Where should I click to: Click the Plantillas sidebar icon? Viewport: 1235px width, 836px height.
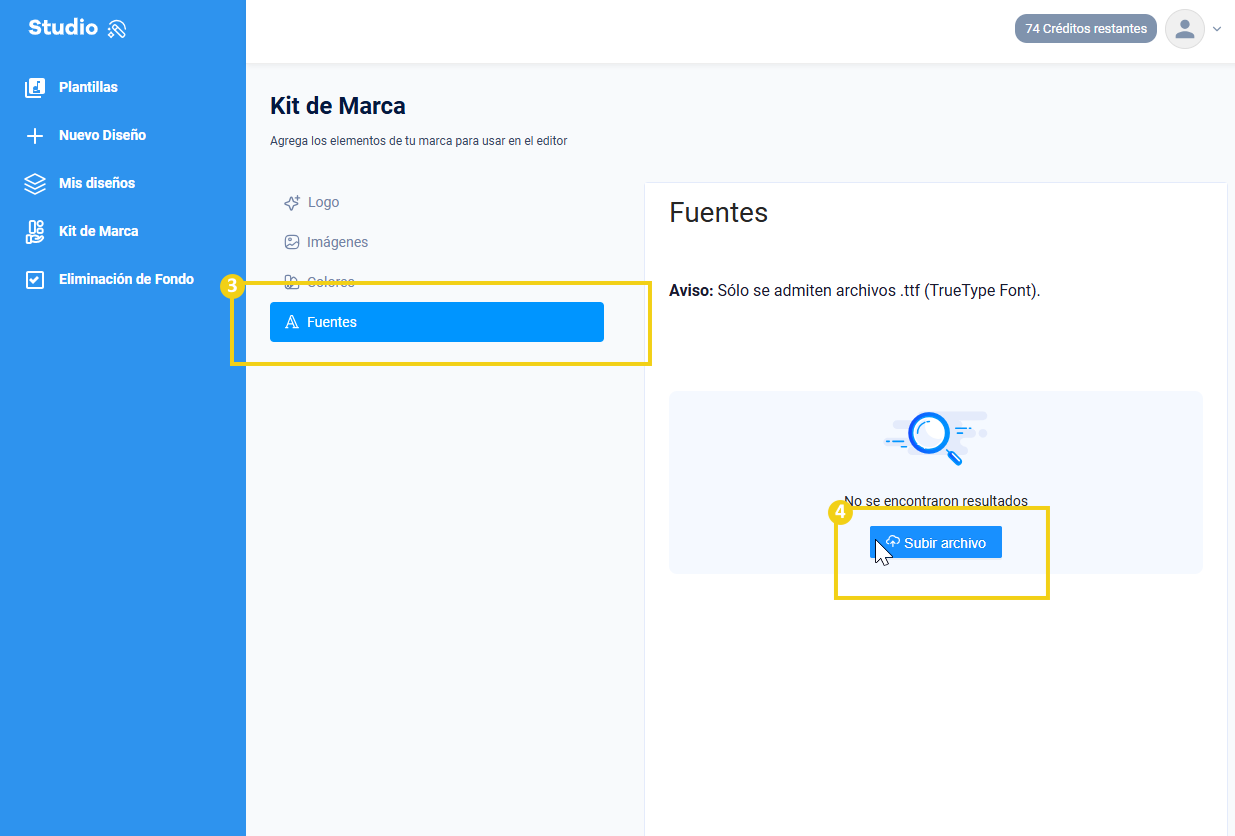(x=35, y=87)
